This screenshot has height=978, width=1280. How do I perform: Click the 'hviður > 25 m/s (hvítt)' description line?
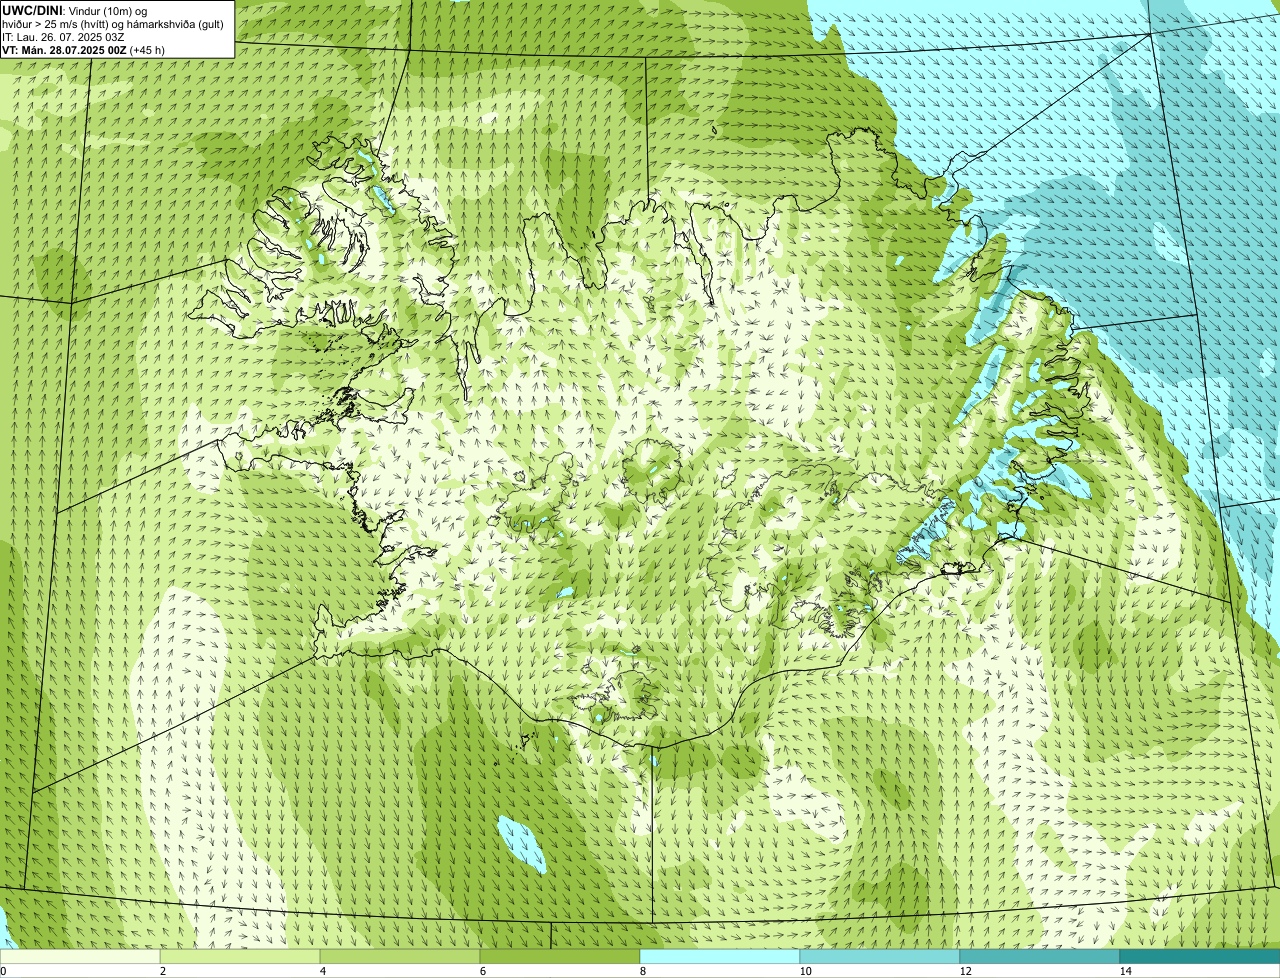click(x=113, y=23)
